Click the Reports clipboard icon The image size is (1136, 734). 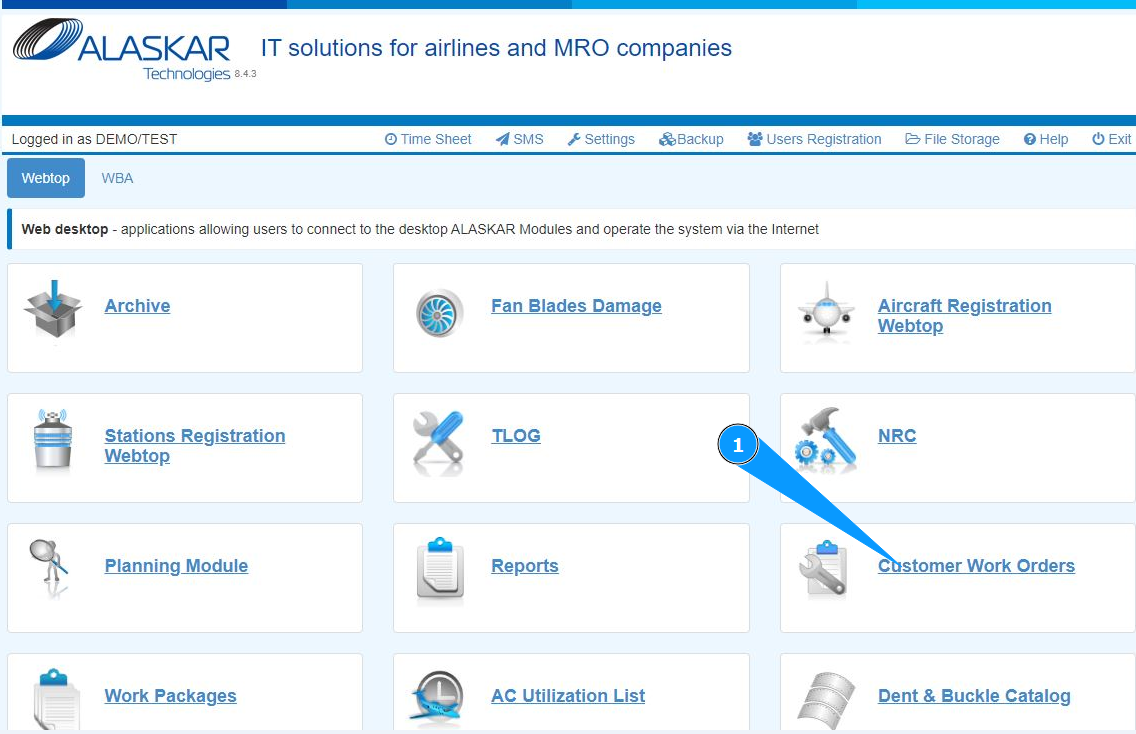pyautogui.click(x=440, y=571)
